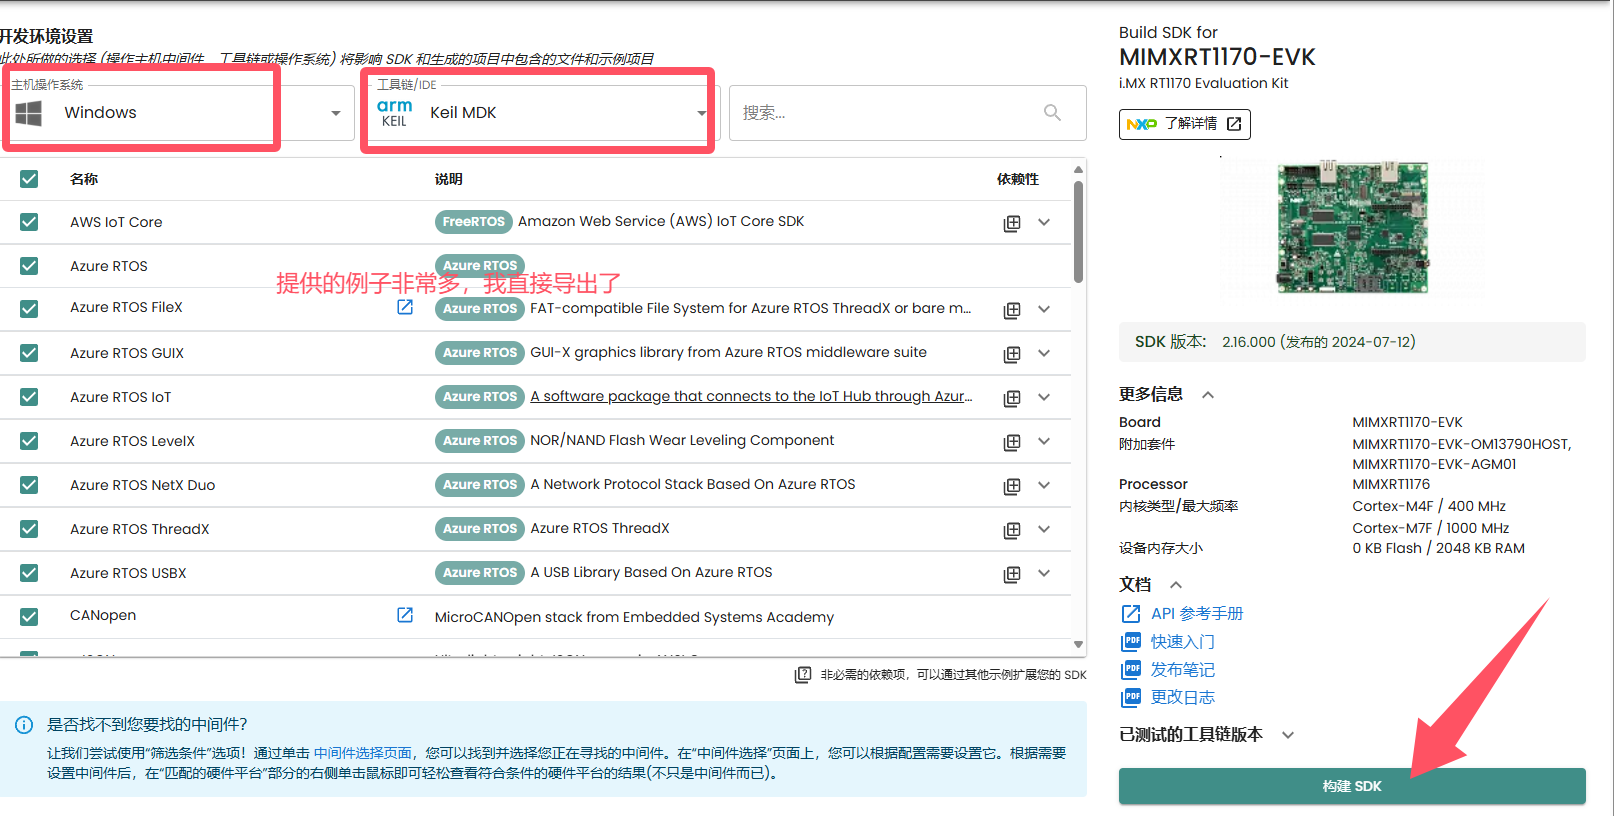Click the FreeRTOS tag on AWS IoT Core
1614x816 pixels.
click(474, 222)
